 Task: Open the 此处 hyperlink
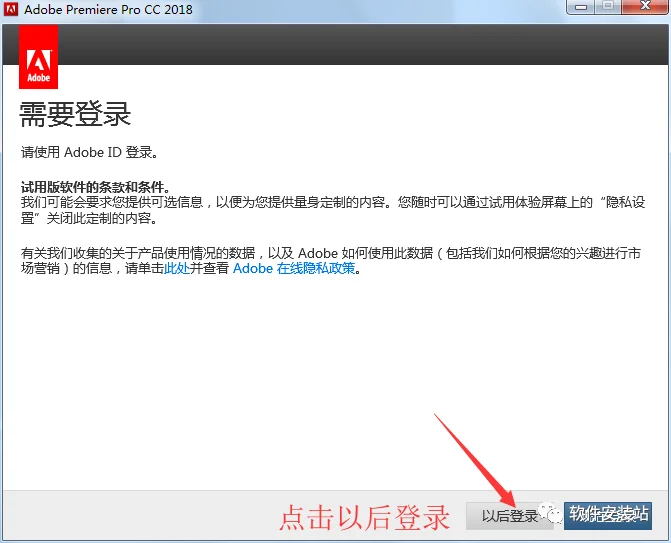tap(177, 269)
